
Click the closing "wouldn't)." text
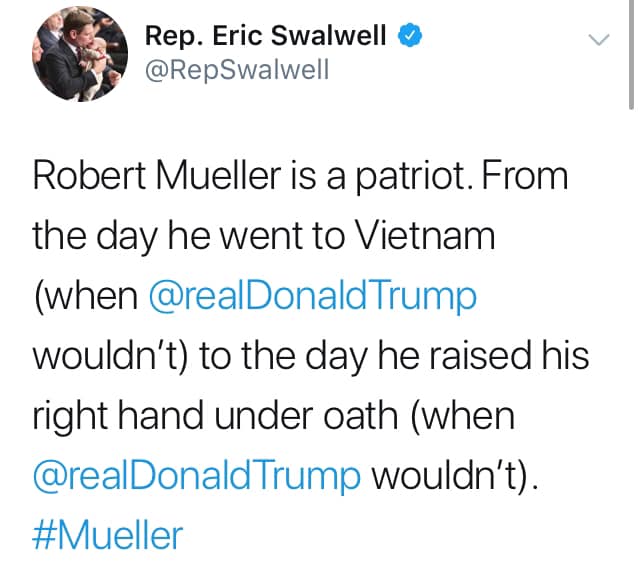click(456, 476)
